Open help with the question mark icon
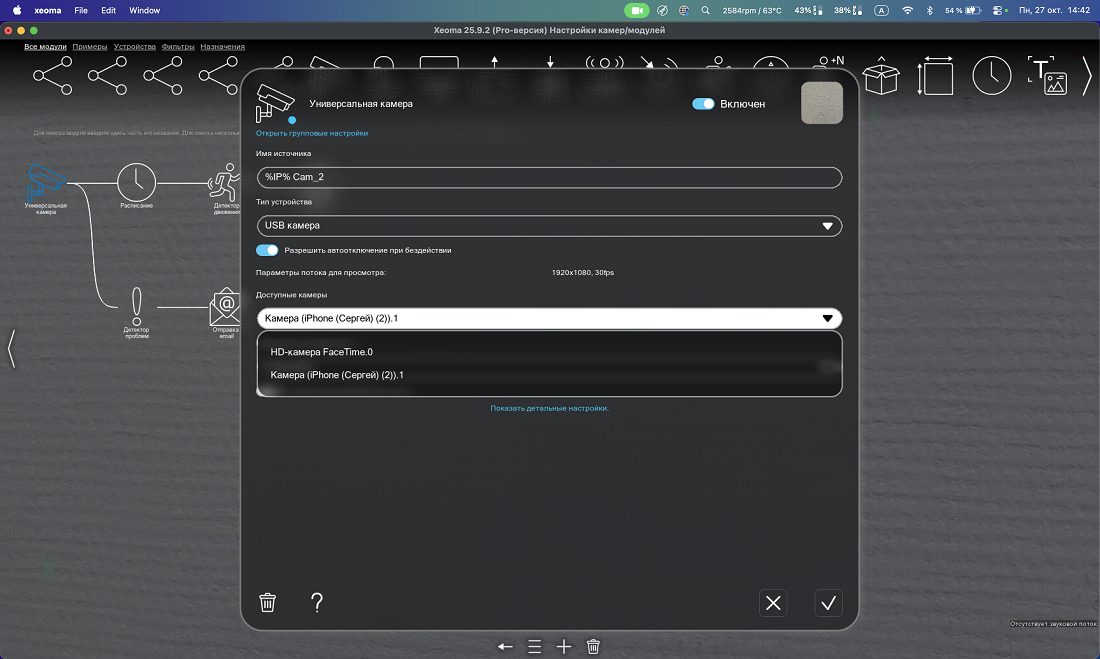The width and height of the screenshot is (1100, 659). pos(317,602)
